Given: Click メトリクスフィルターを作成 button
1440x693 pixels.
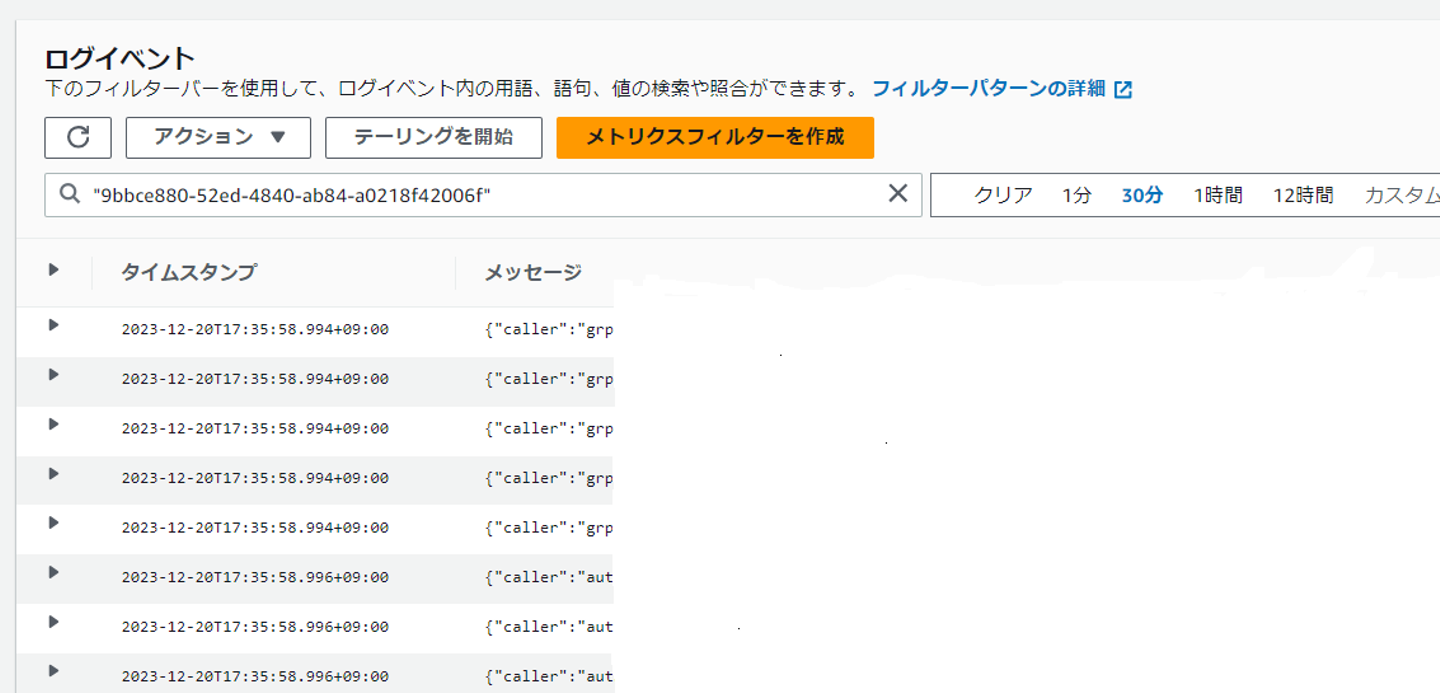Looking at the screenshot, I should (x=715, y=138).
